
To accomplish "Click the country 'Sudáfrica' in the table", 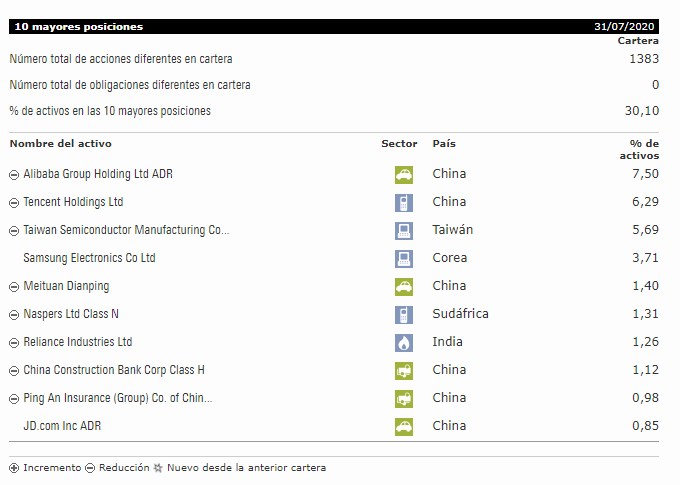I will click(461, 314).
